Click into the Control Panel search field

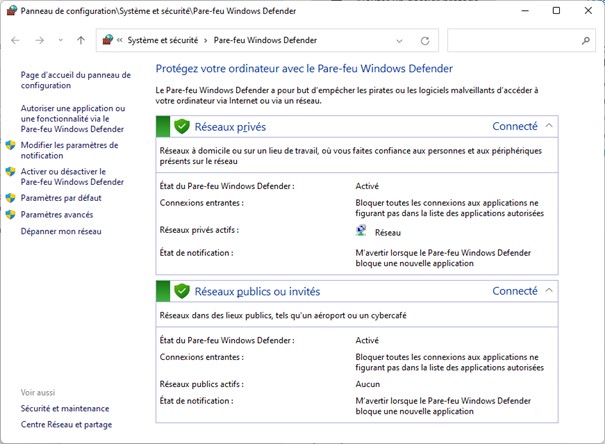pyautogui.click(x=510, y=41)
